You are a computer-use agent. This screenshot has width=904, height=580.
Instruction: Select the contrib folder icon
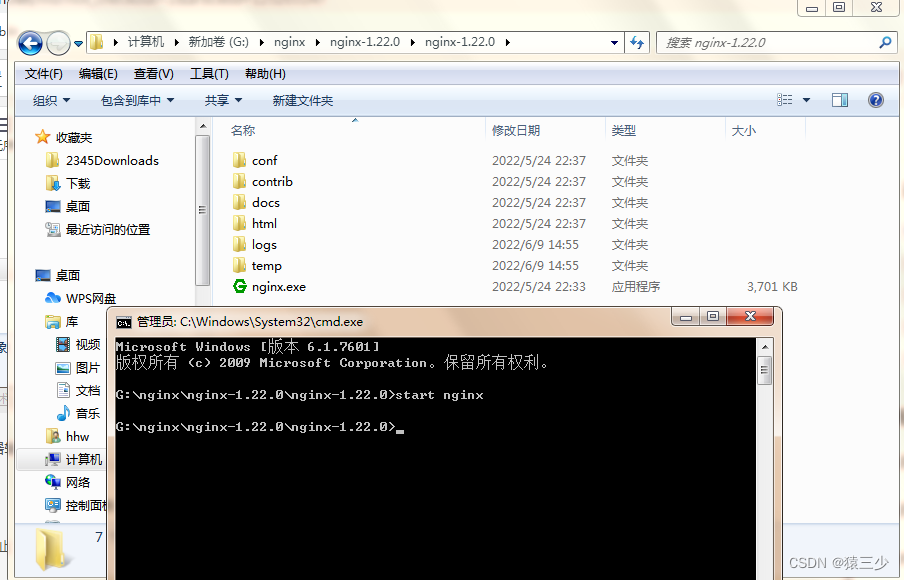(239, 182)
